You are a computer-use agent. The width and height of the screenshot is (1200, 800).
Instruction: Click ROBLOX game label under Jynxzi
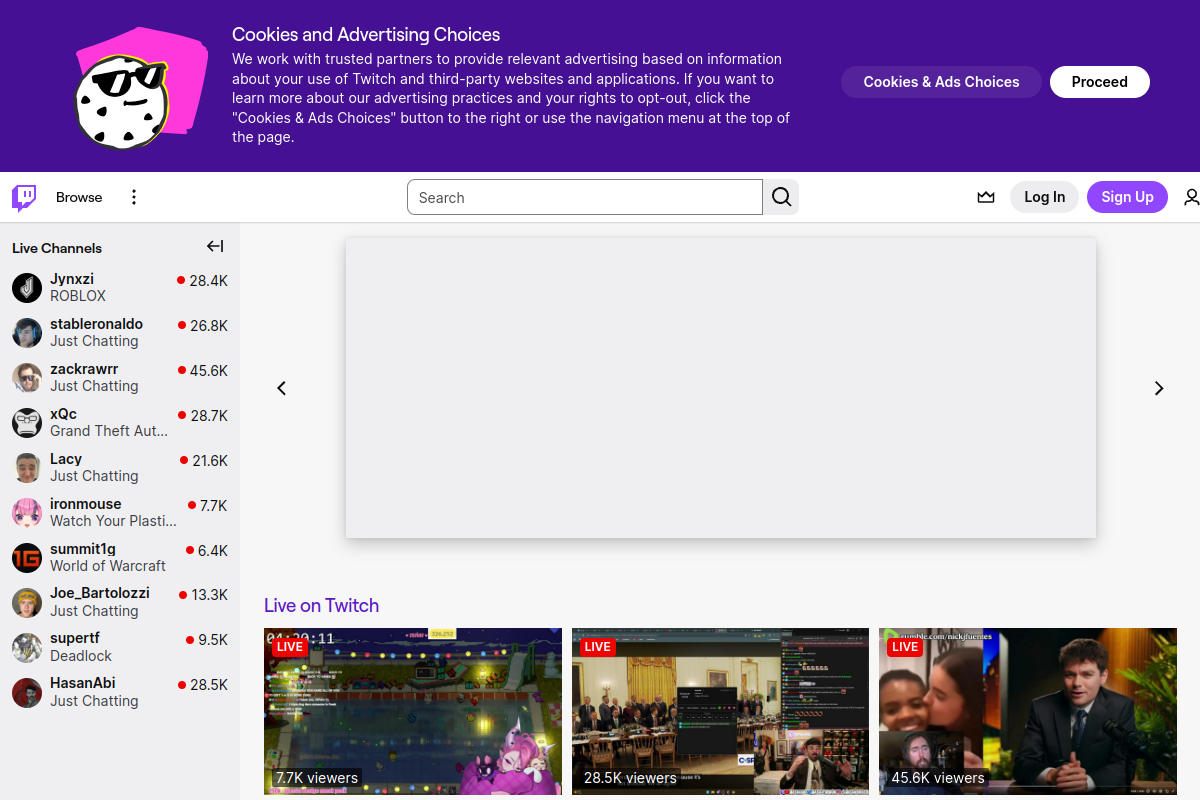[78, 296]
